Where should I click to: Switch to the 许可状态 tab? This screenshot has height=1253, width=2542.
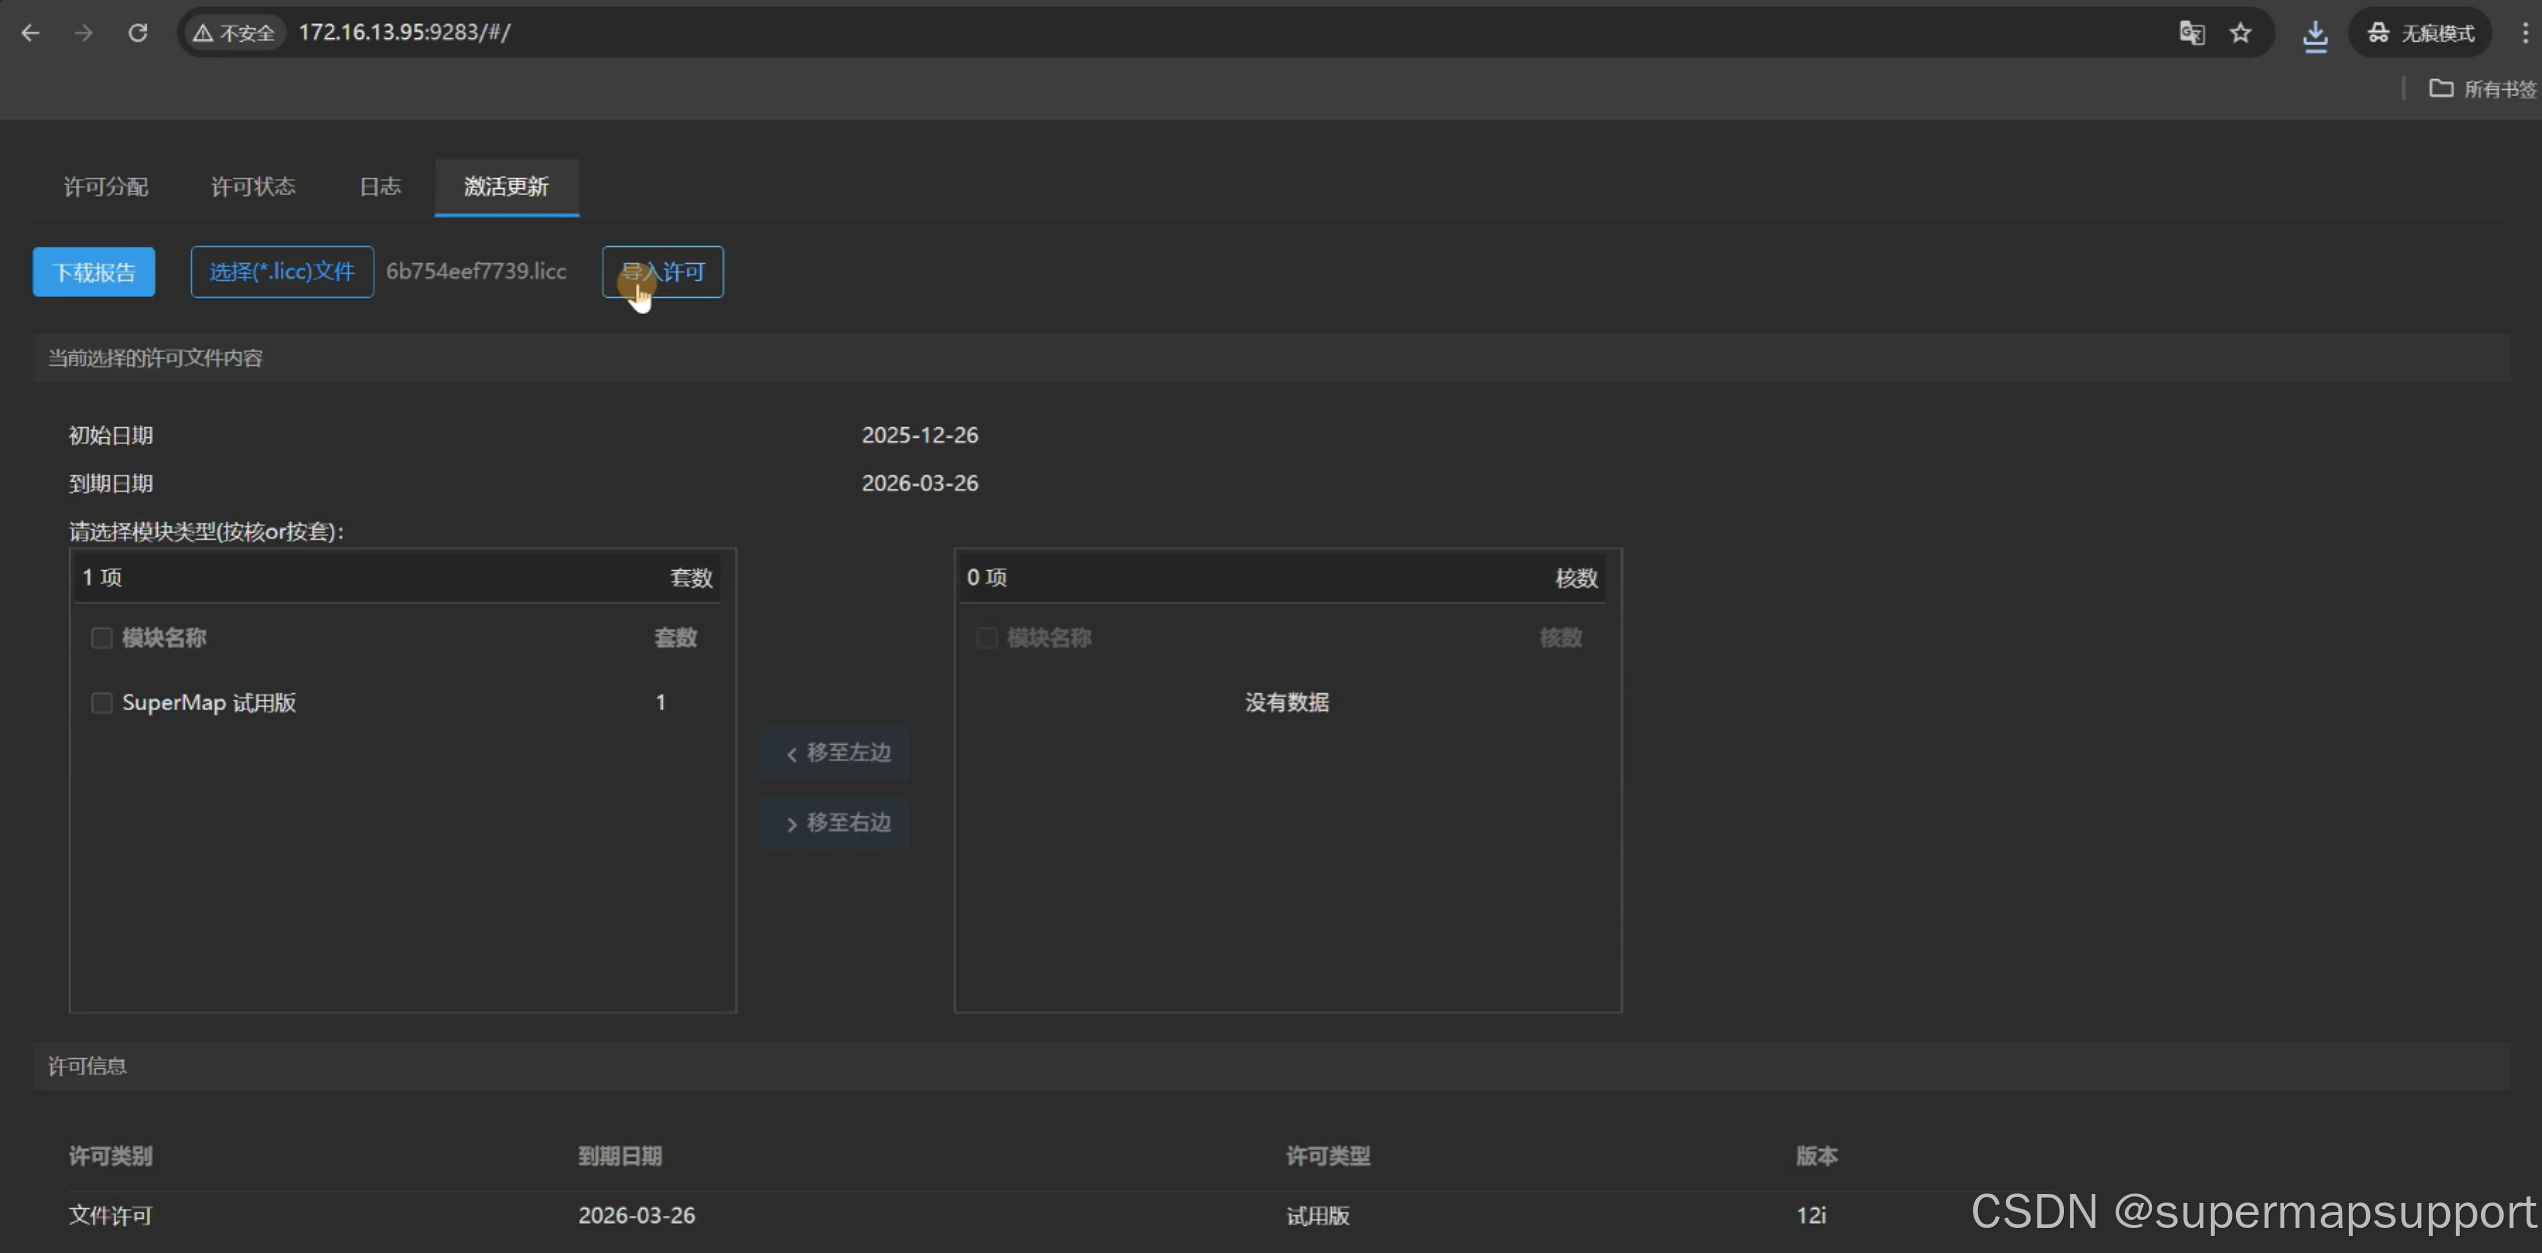(x=253, y=186)
